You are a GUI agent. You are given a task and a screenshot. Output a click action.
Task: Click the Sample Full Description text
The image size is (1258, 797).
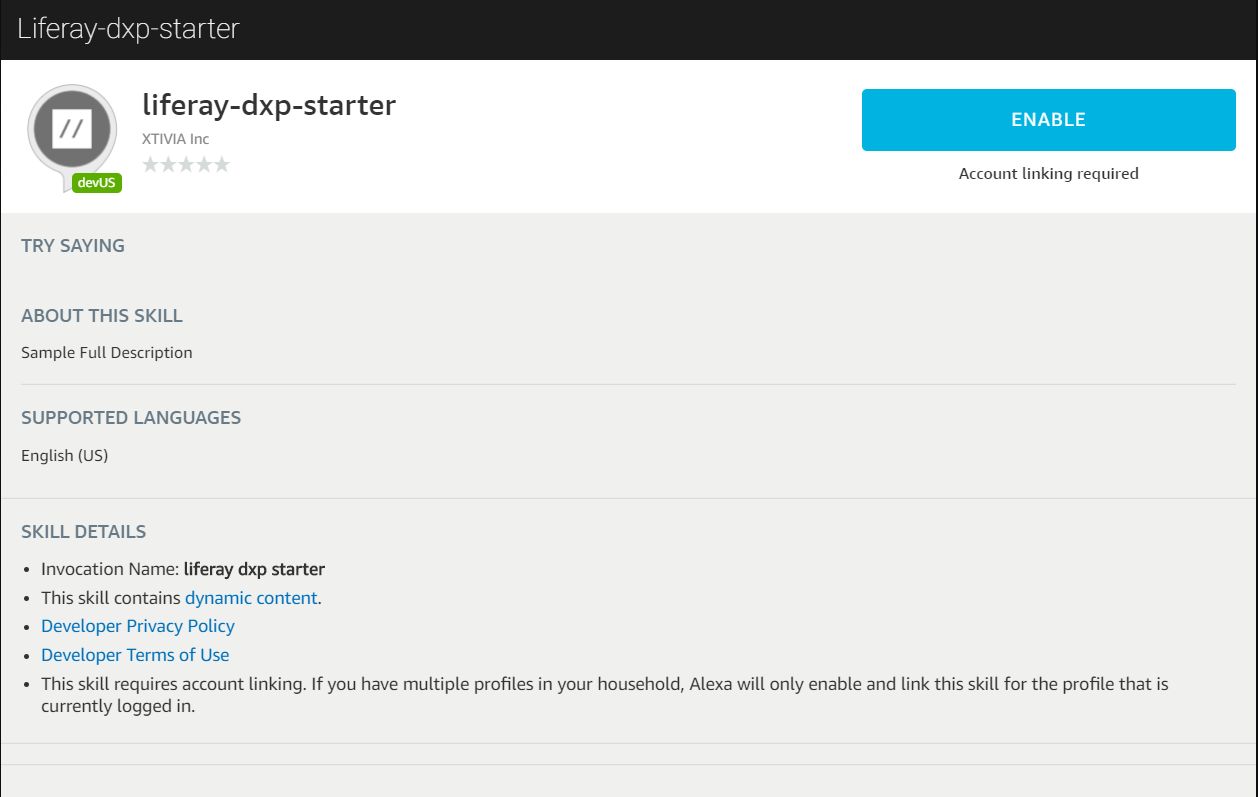click(x=107, y=353)
